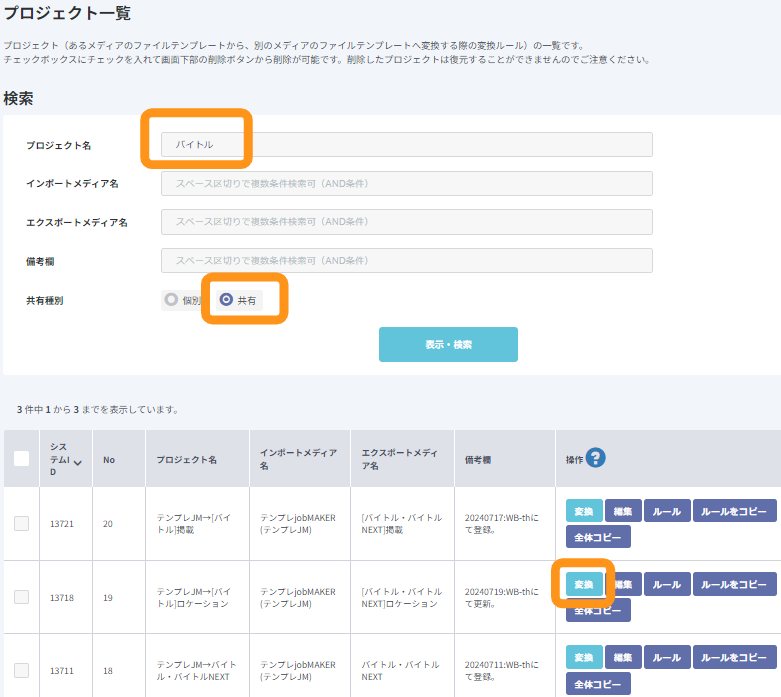781x697 pixels.
Task: Check the row checkbox for system ID 13721
Action: tap(21, 524)
